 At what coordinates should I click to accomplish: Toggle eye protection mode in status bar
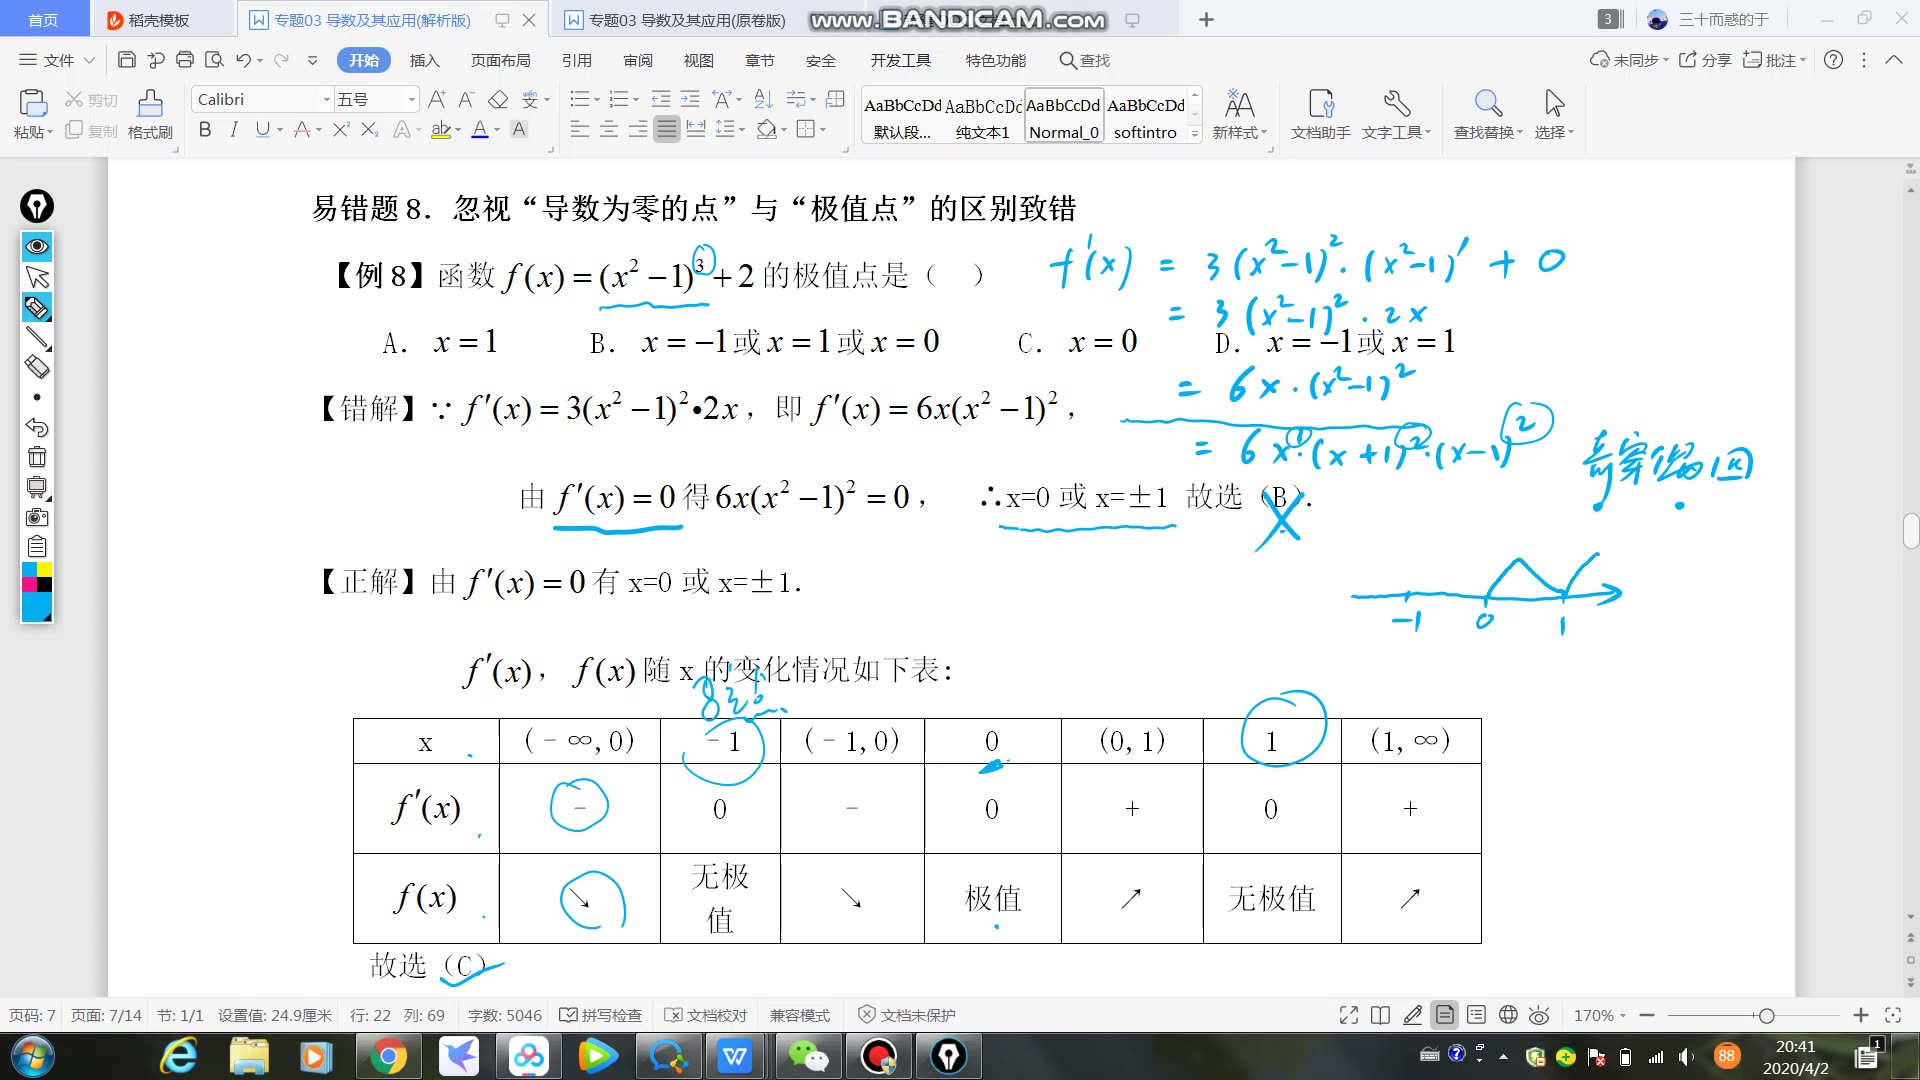pyautogui.click(x=1539, y=1015)
